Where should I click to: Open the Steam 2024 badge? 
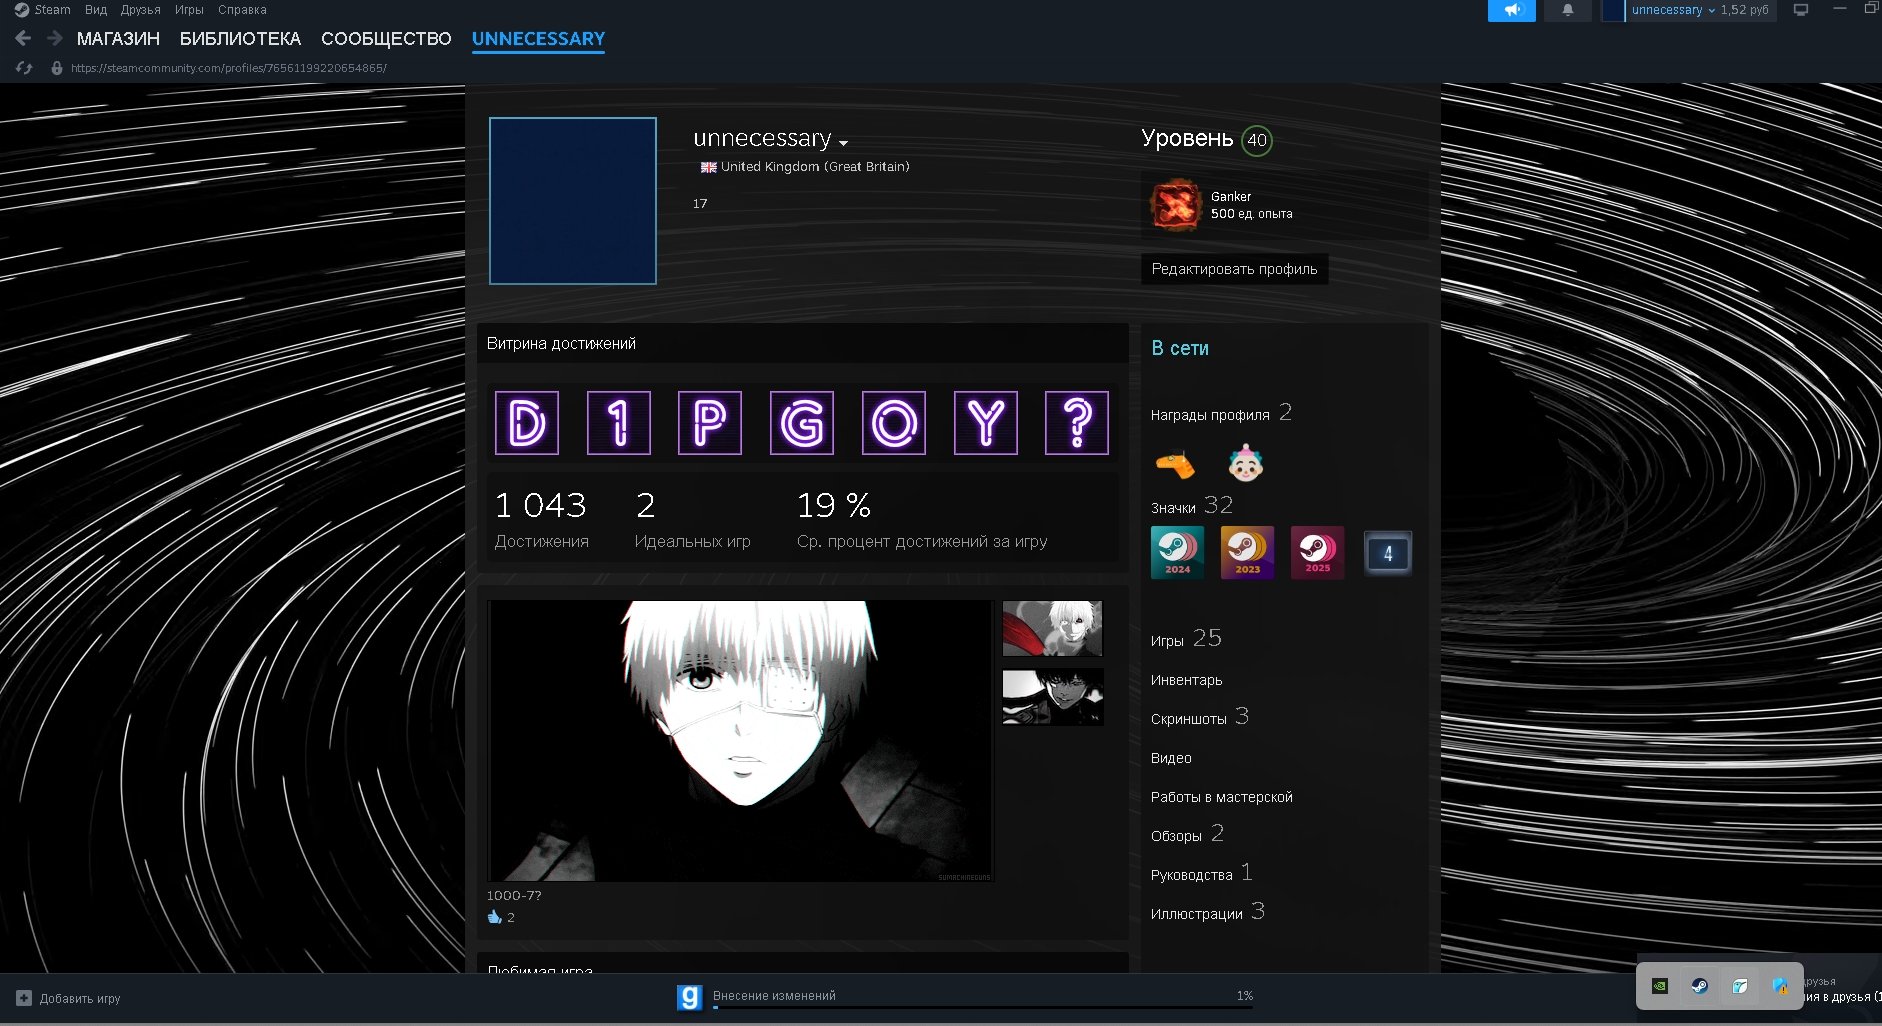tap(1177, 552)
